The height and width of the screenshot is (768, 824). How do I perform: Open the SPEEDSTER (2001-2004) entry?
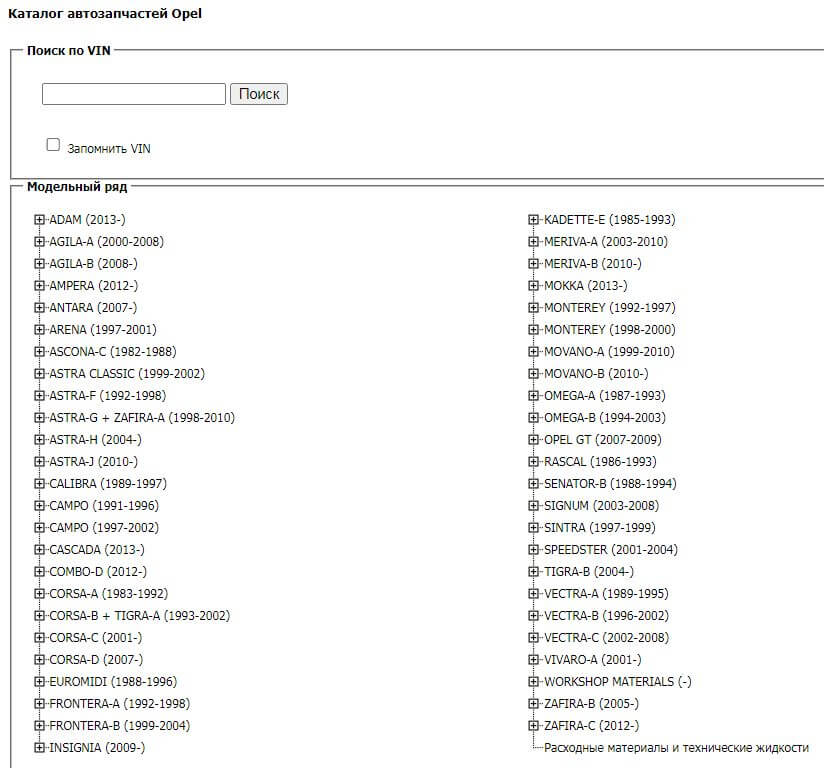pyautogui.click(x=610, y=550)
